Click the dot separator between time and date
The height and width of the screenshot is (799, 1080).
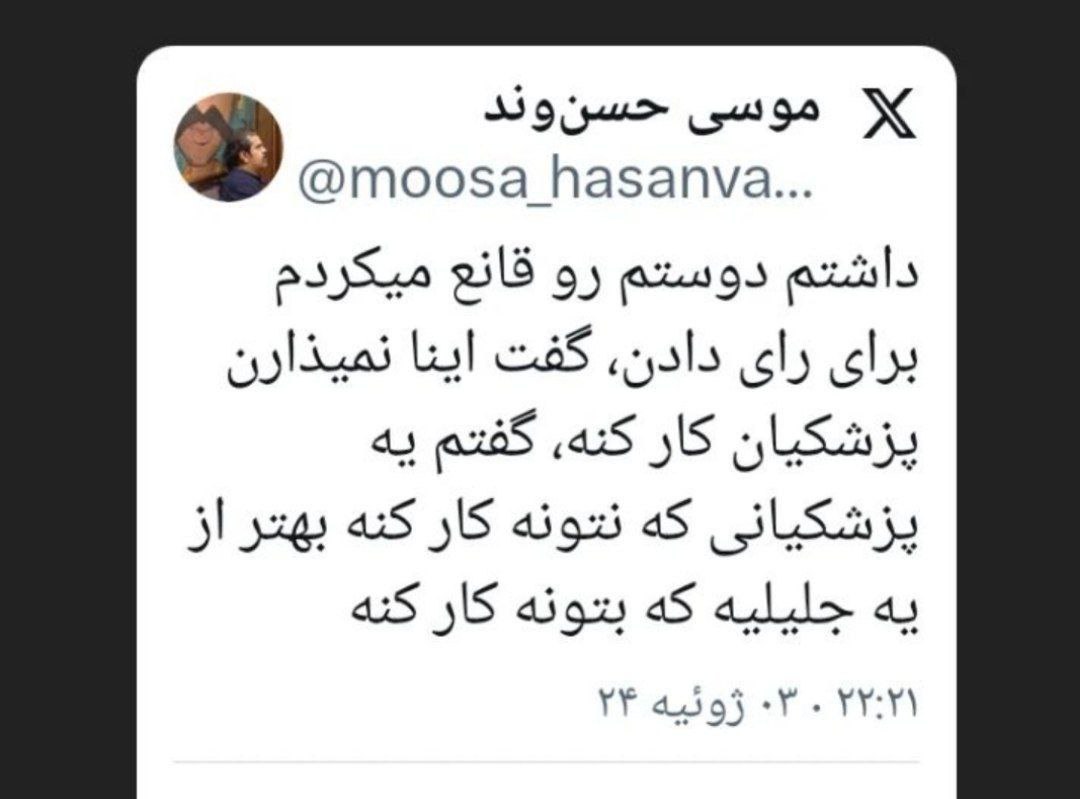click(x=820, y=707)
